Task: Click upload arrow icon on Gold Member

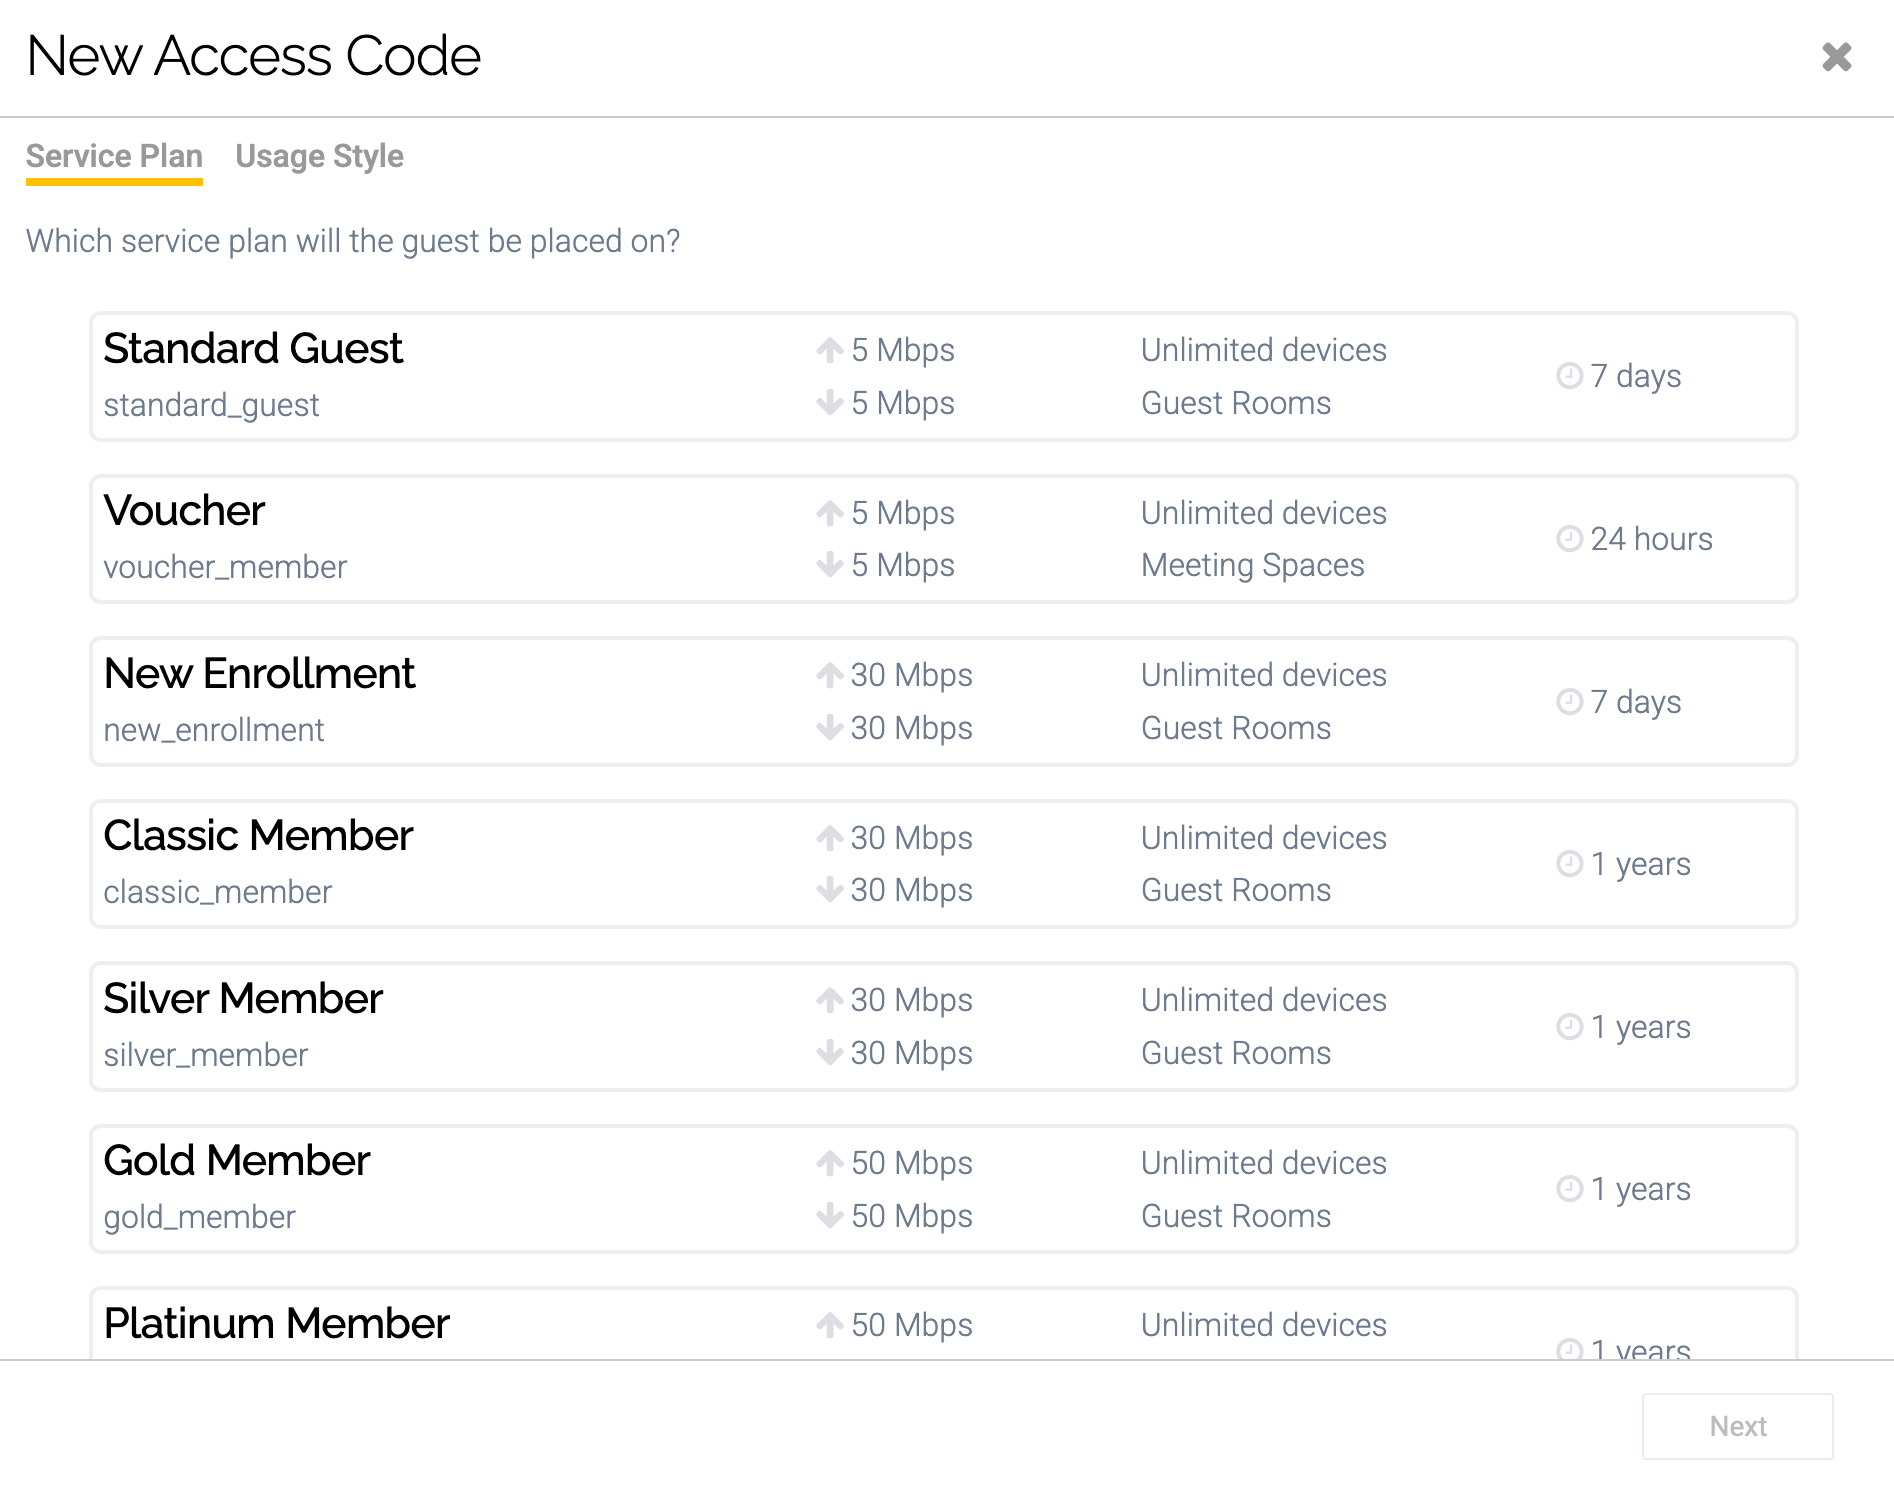Action: 829,1163
